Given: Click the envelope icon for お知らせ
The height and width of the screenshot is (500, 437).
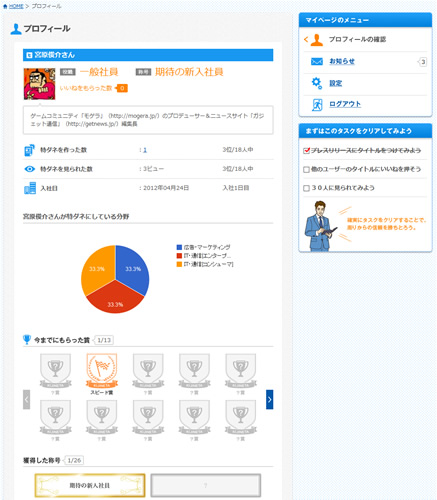Looking at the screenshot, I should pyautogui.click(x=317, y=62).
